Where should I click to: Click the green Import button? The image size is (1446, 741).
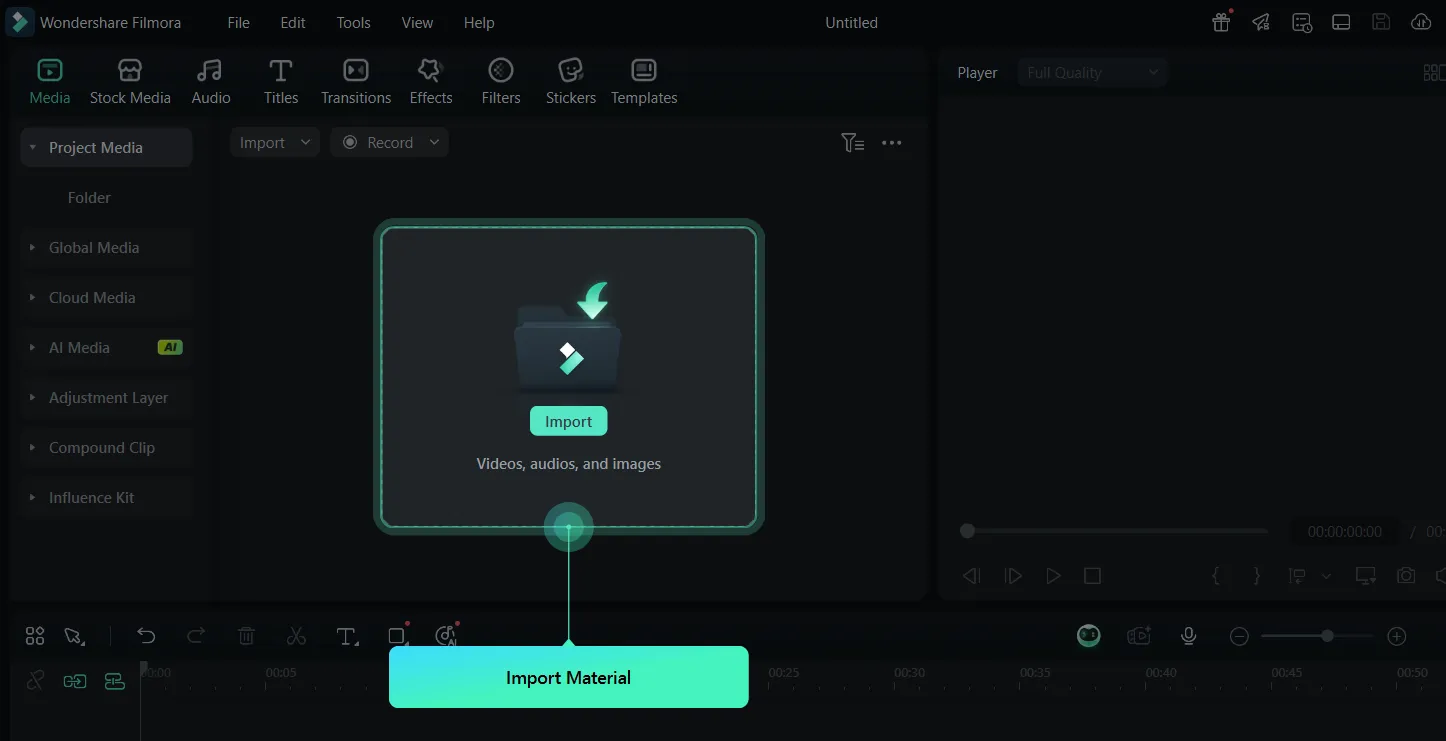click(x=568, y=422)
